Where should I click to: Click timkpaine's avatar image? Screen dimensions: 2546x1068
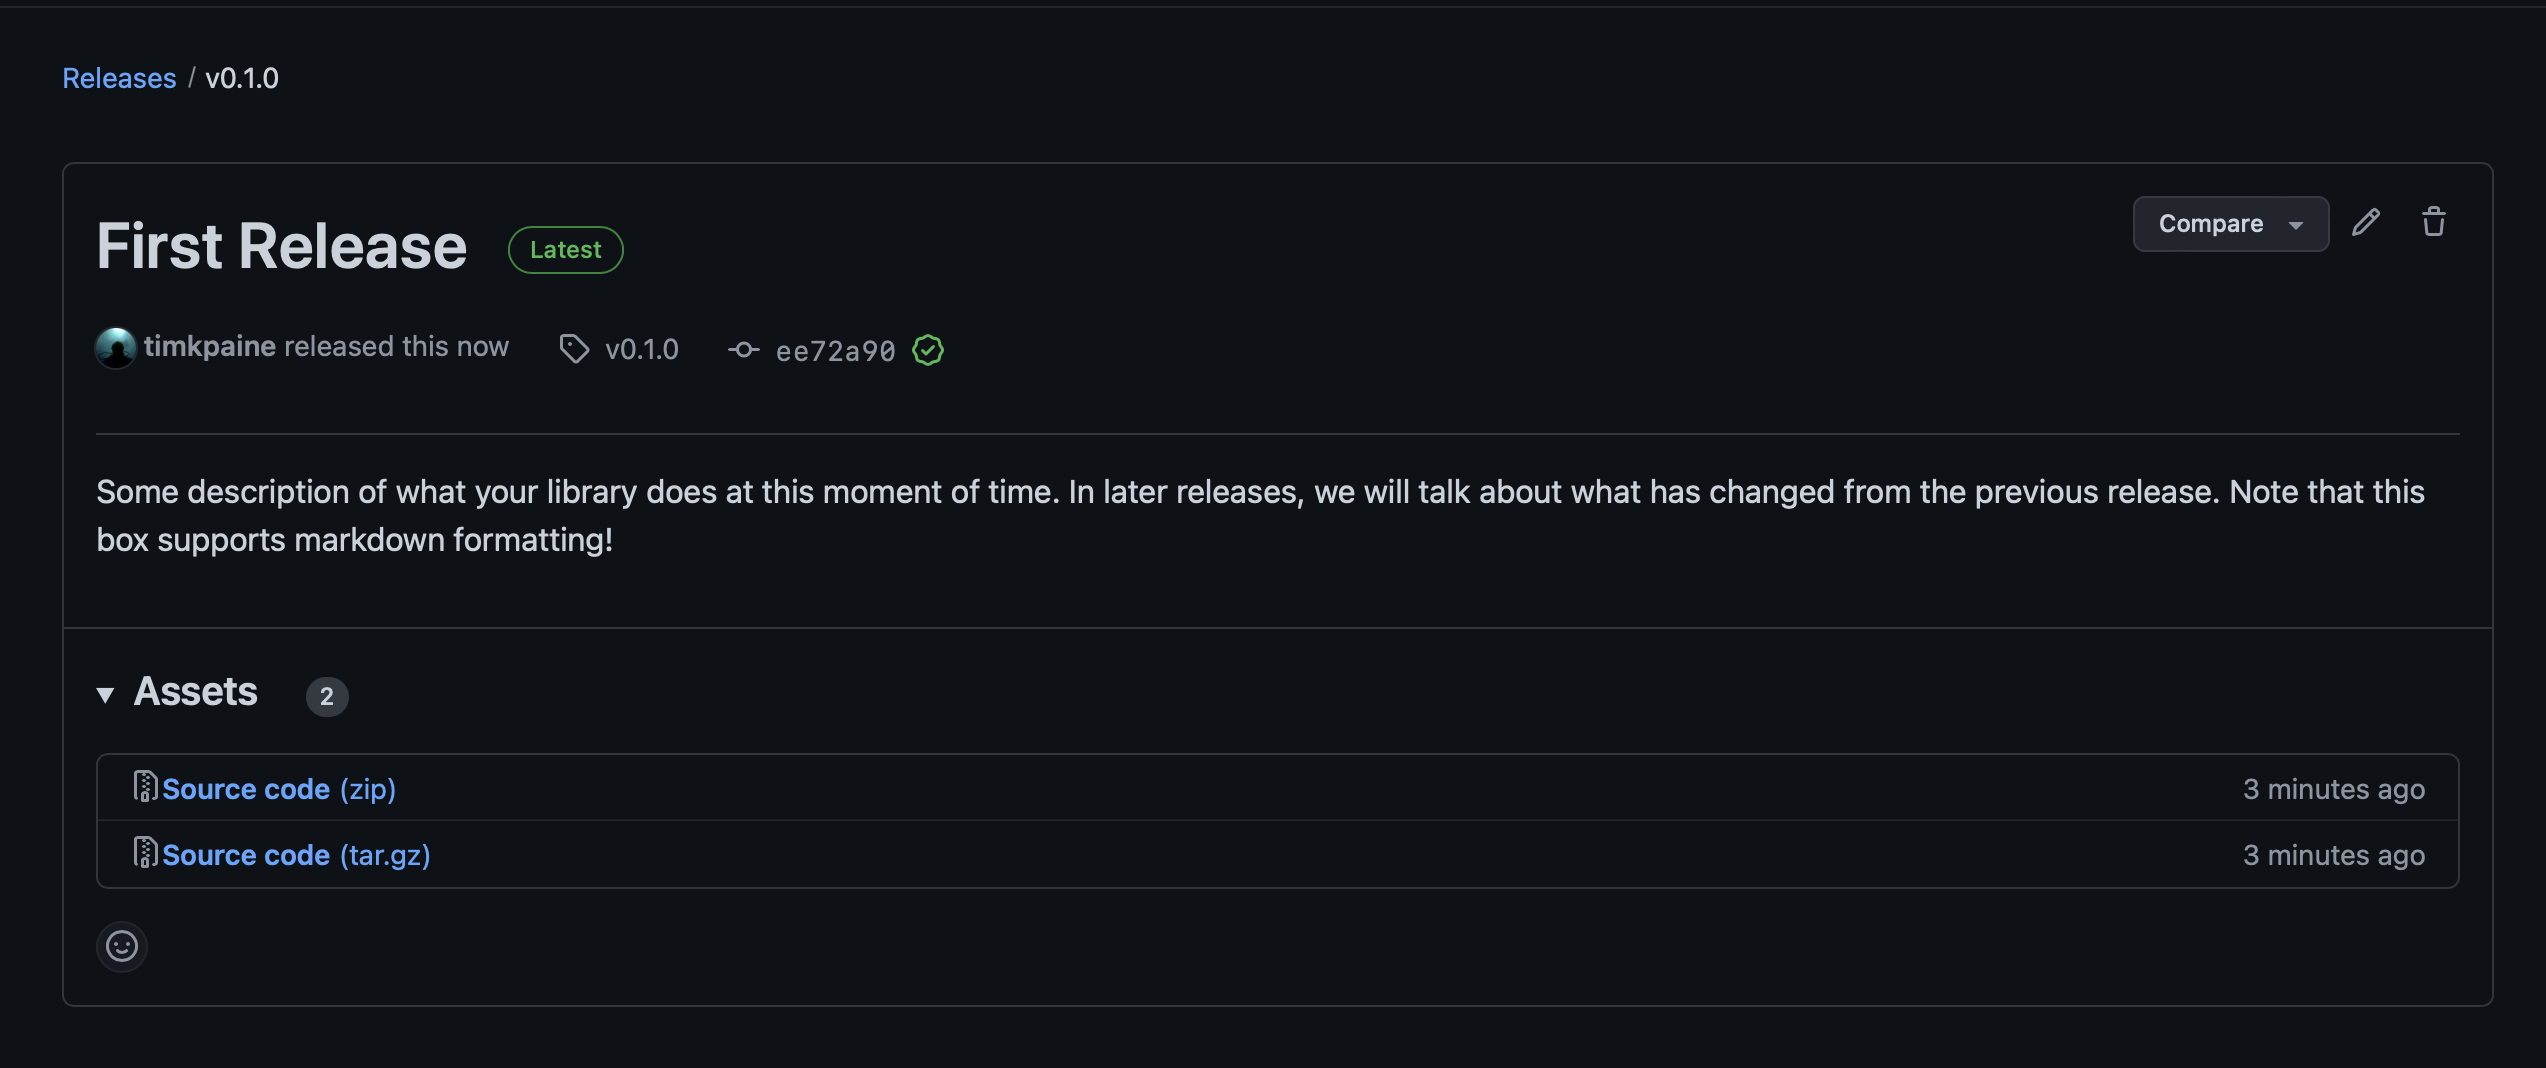pyautogui.click(x=116, y=348)
